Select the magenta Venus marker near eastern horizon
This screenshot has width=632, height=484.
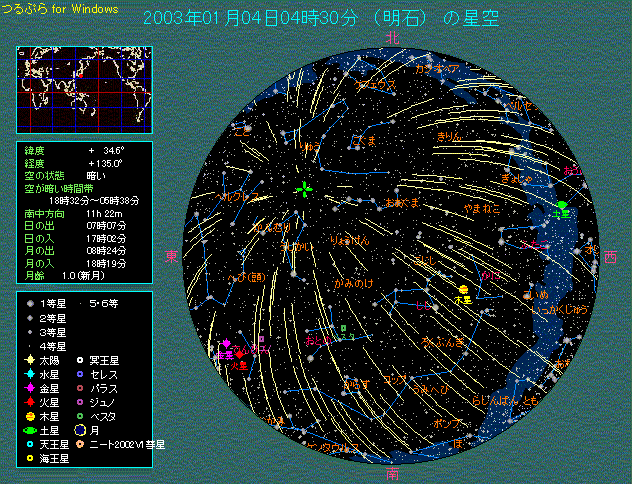click(226, 344)
